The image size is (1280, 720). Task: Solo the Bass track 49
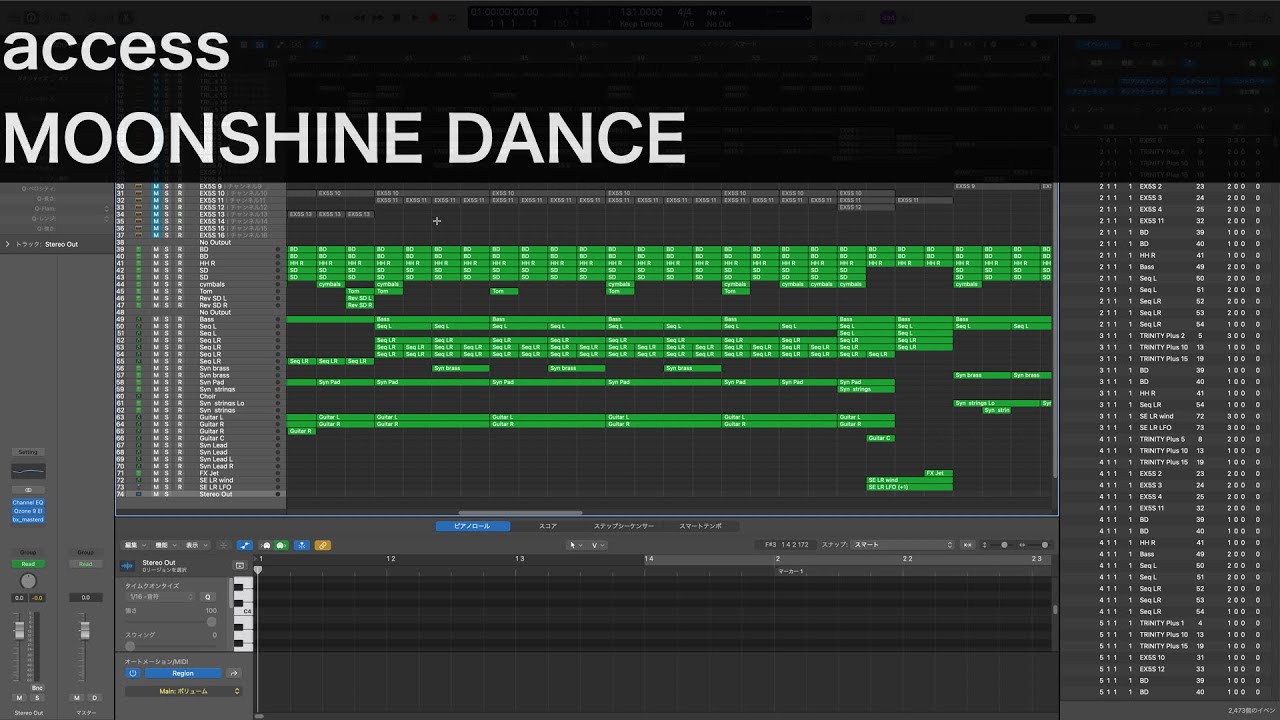(167, 320)
